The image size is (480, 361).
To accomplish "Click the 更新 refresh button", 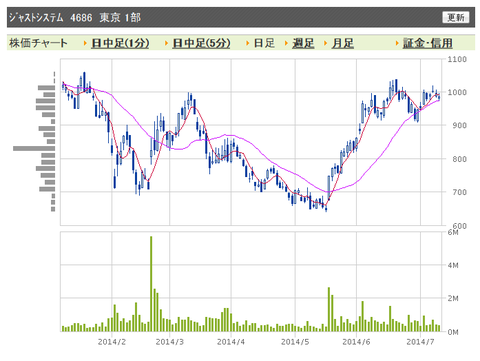I will (x=455, y=17).
